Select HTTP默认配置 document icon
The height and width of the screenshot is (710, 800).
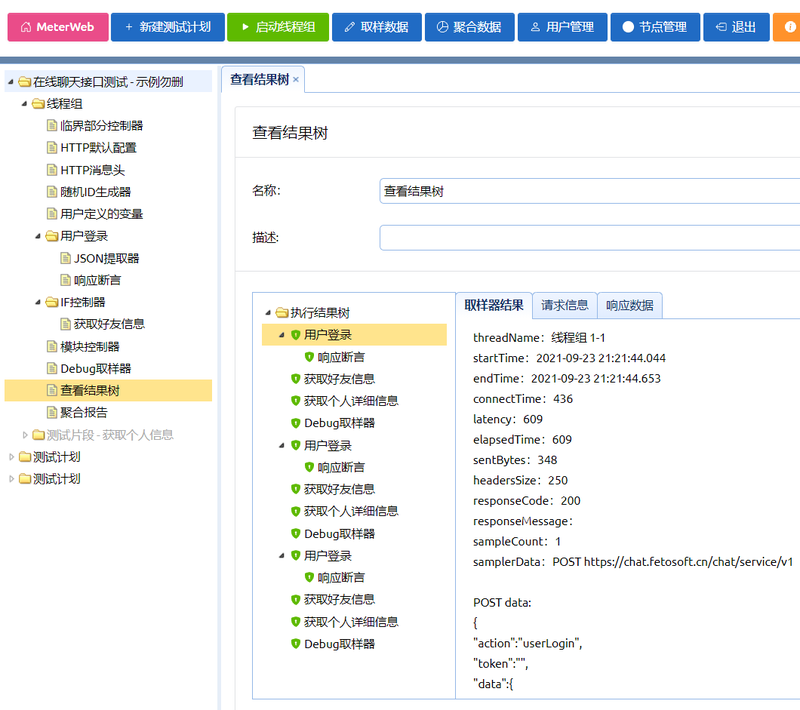pos(52,148)
